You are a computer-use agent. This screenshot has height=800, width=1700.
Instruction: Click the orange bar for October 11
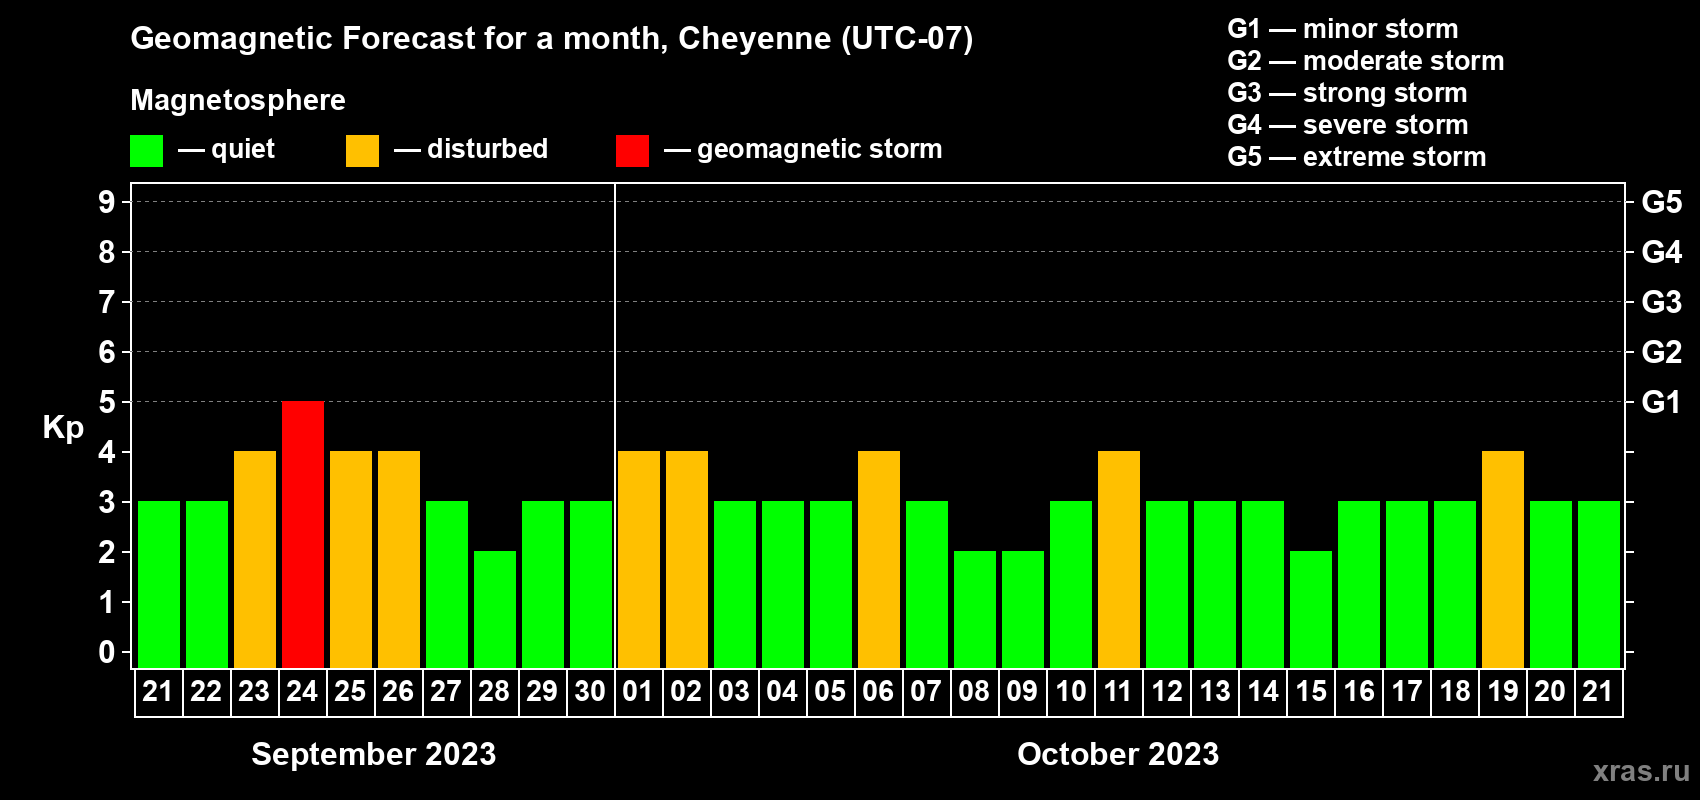coord(1119,560)
